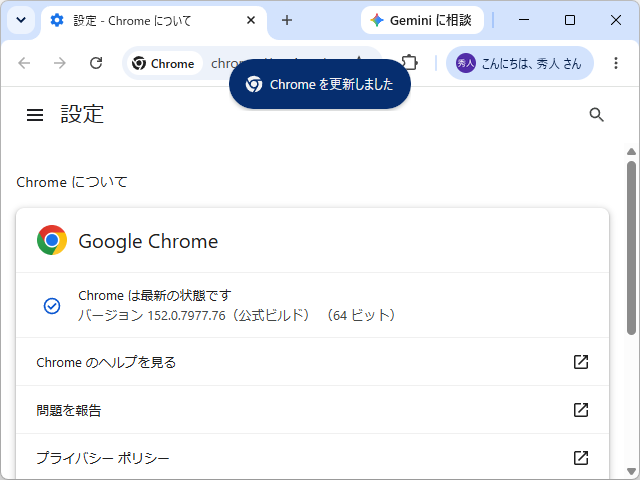Viewport: 640px width, 480px height.
Task: Click the vertical scrollbar thumb
Action: [631, 248]
